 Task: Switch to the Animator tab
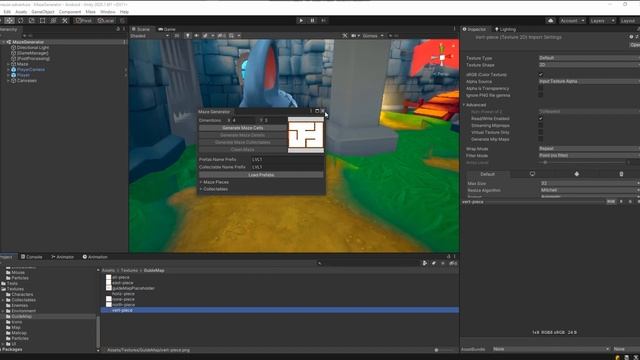point(62,257)
